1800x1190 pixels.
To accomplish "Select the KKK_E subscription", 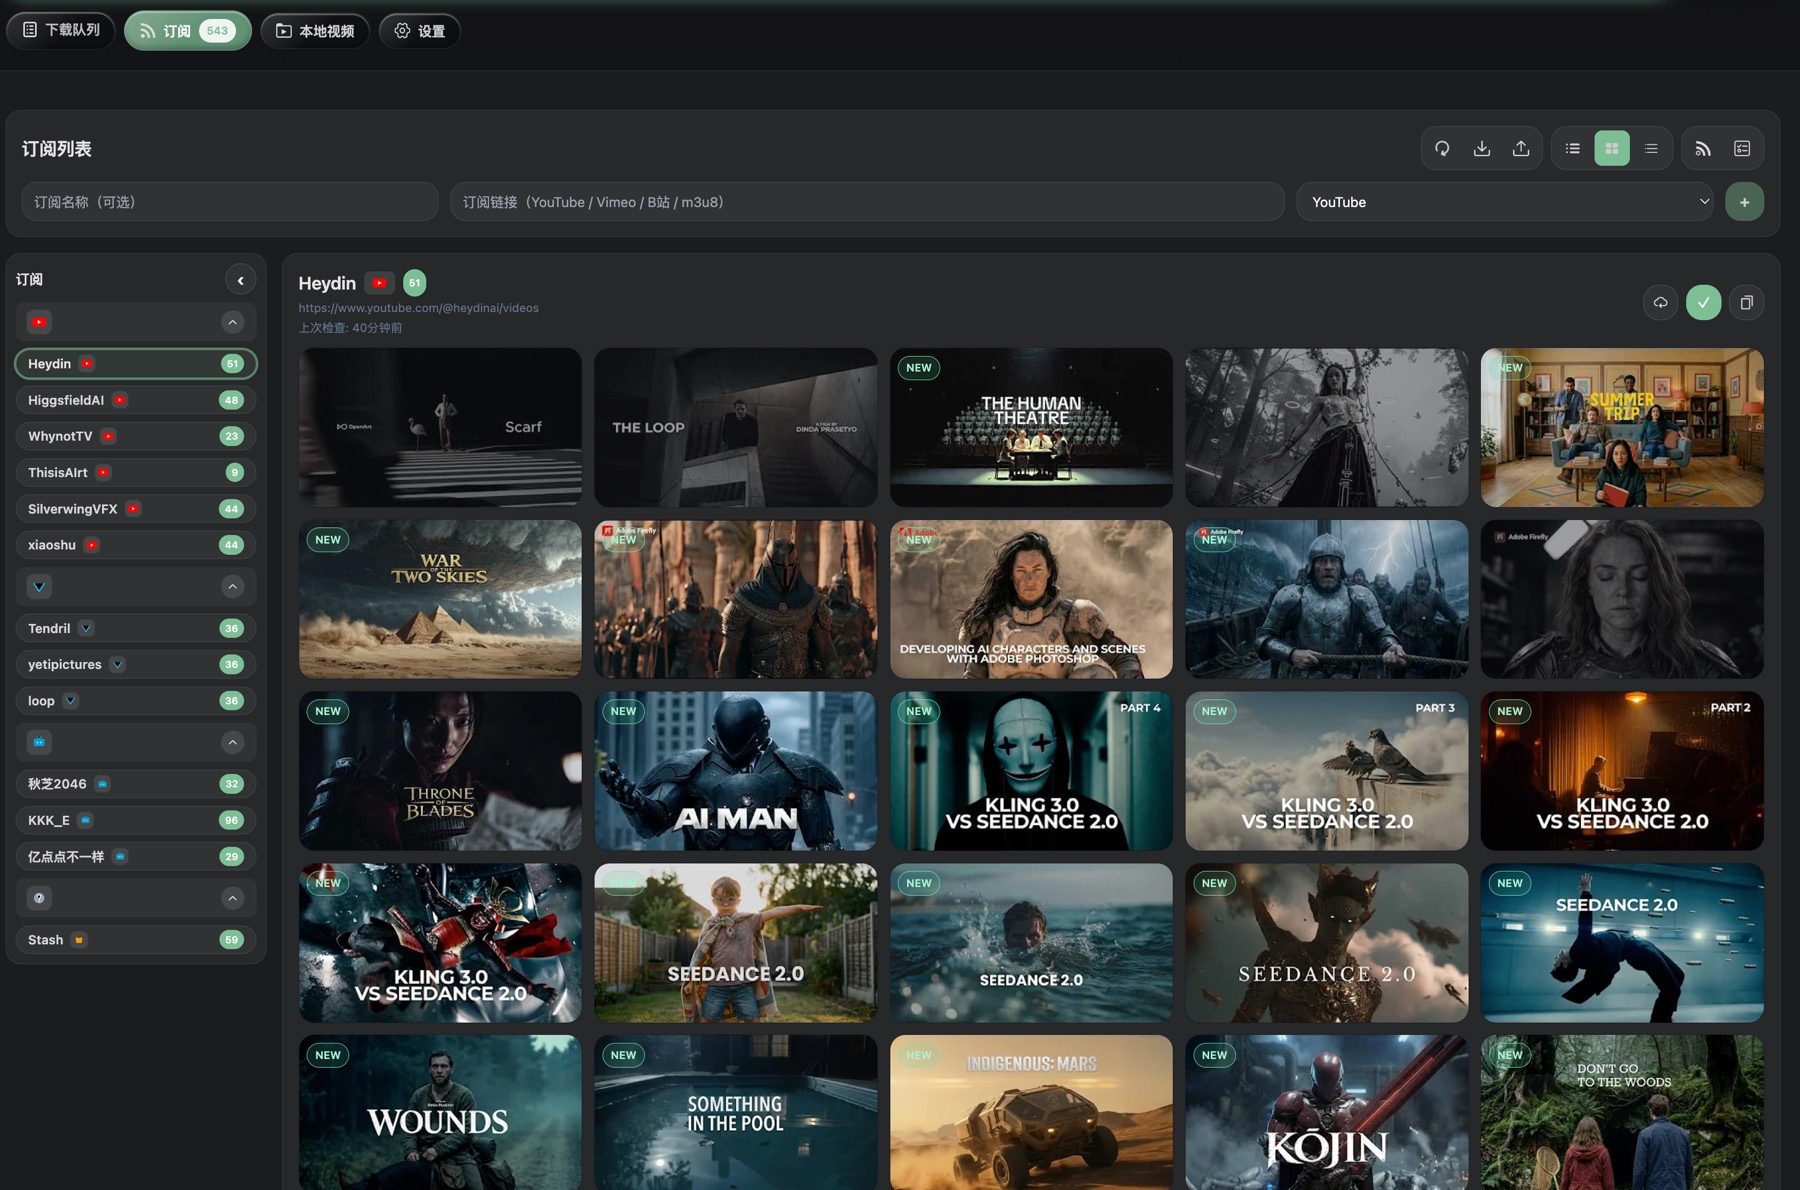I will click(x=136, y=820).
